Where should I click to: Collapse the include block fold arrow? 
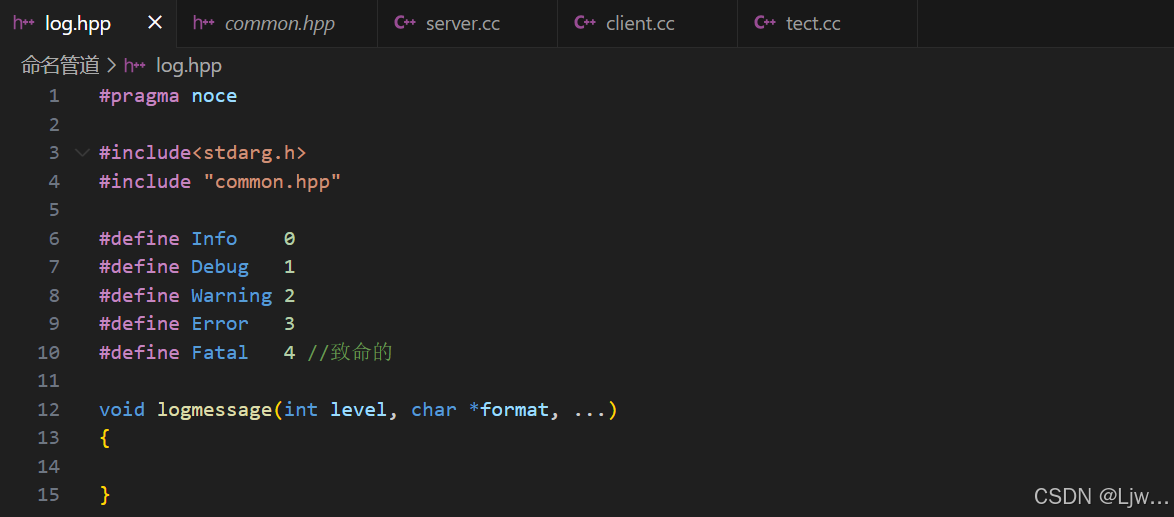82,153
